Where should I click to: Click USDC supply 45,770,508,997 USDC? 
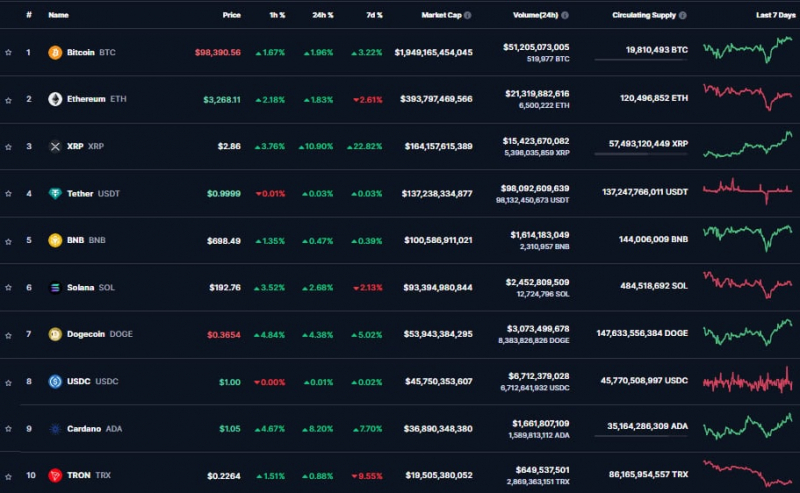(644, 381)
